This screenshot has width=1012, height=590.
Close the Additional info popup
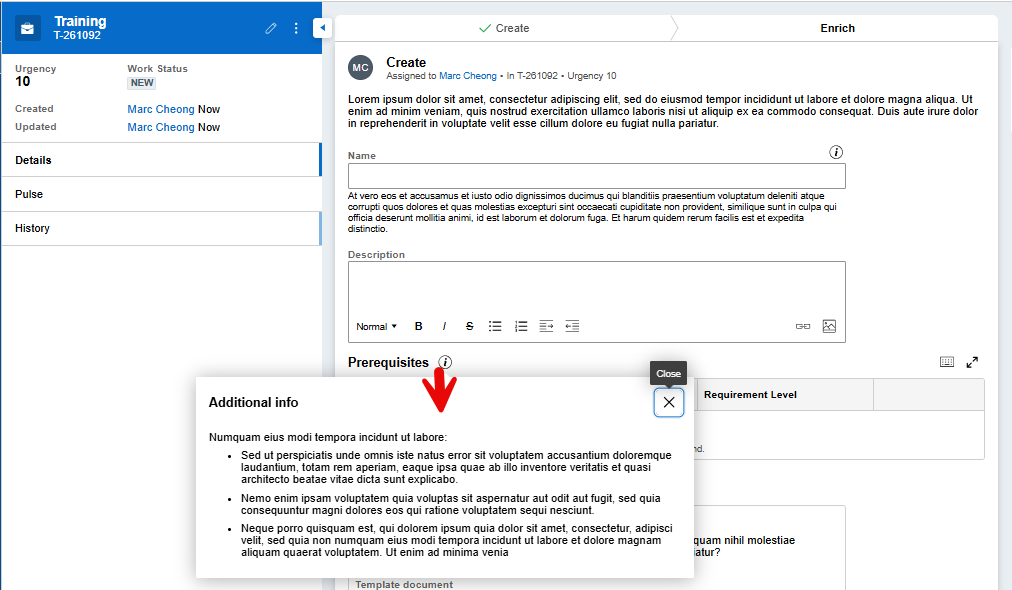(669, 402)
